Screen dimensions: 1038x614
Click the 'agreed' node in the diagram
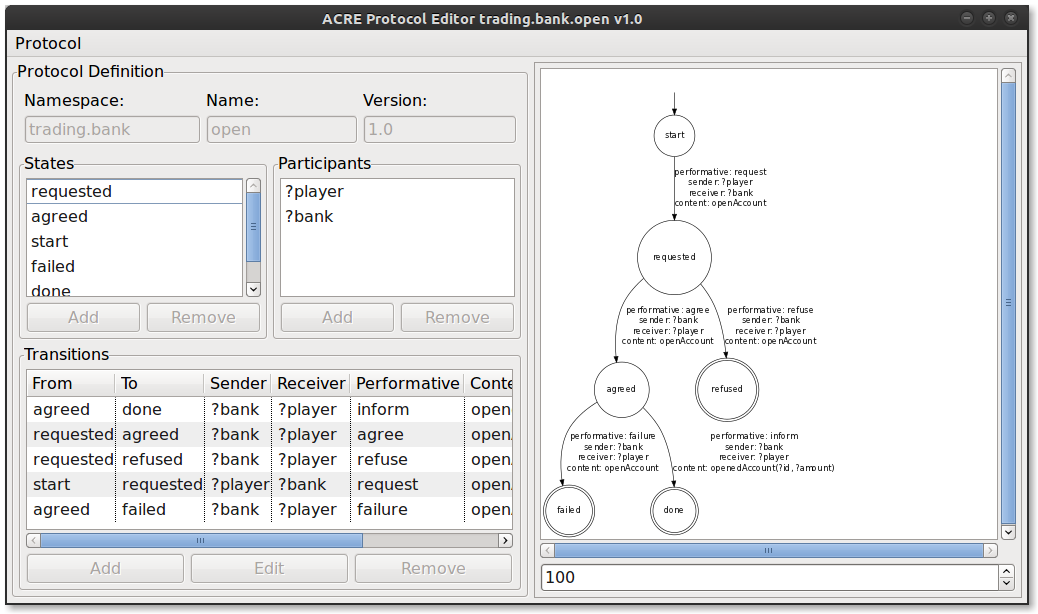point(621,390)
